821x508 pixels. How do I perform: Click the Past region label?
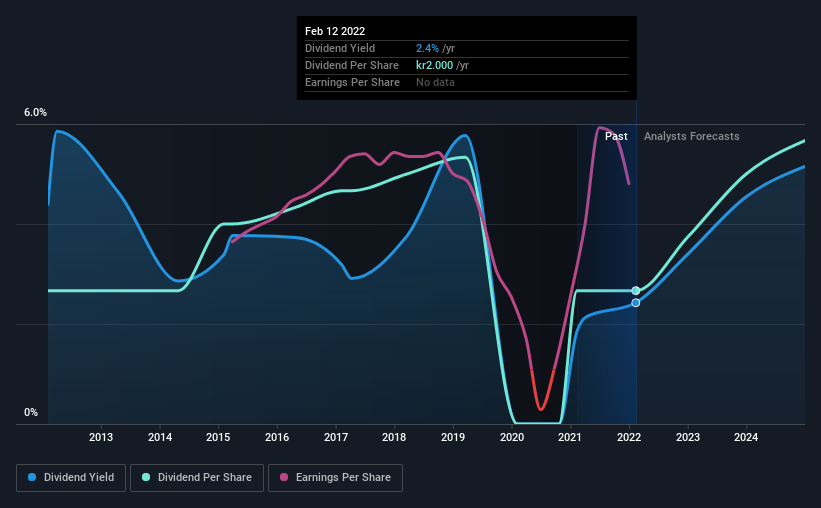[616, 136]
